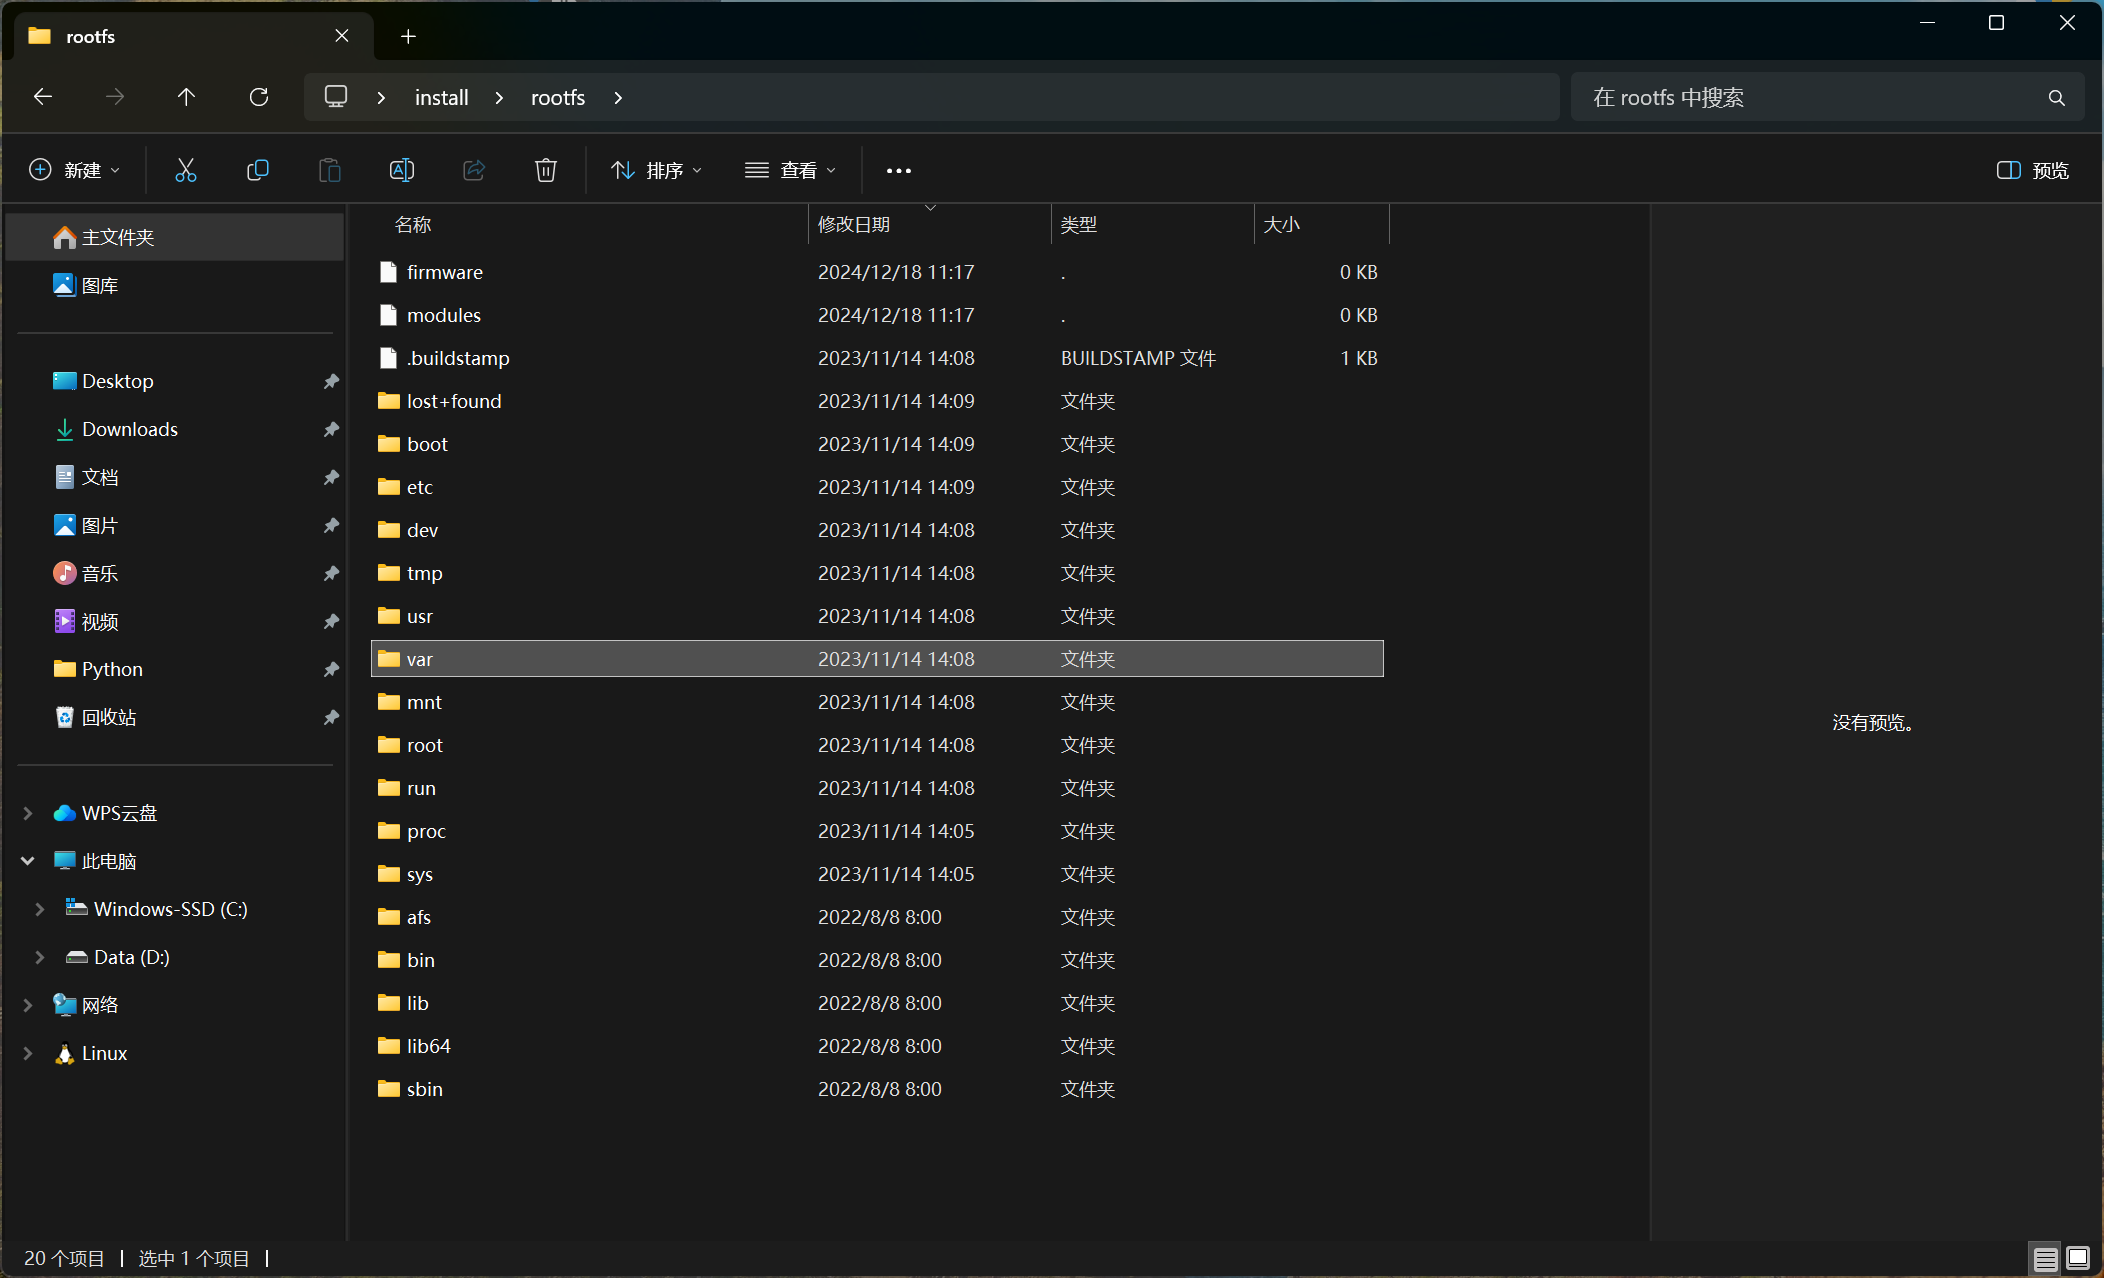The width and height of the screenshot is (2104, 1278).
Task: Click the Share icon in toolbar
Action: click(474, 170)
